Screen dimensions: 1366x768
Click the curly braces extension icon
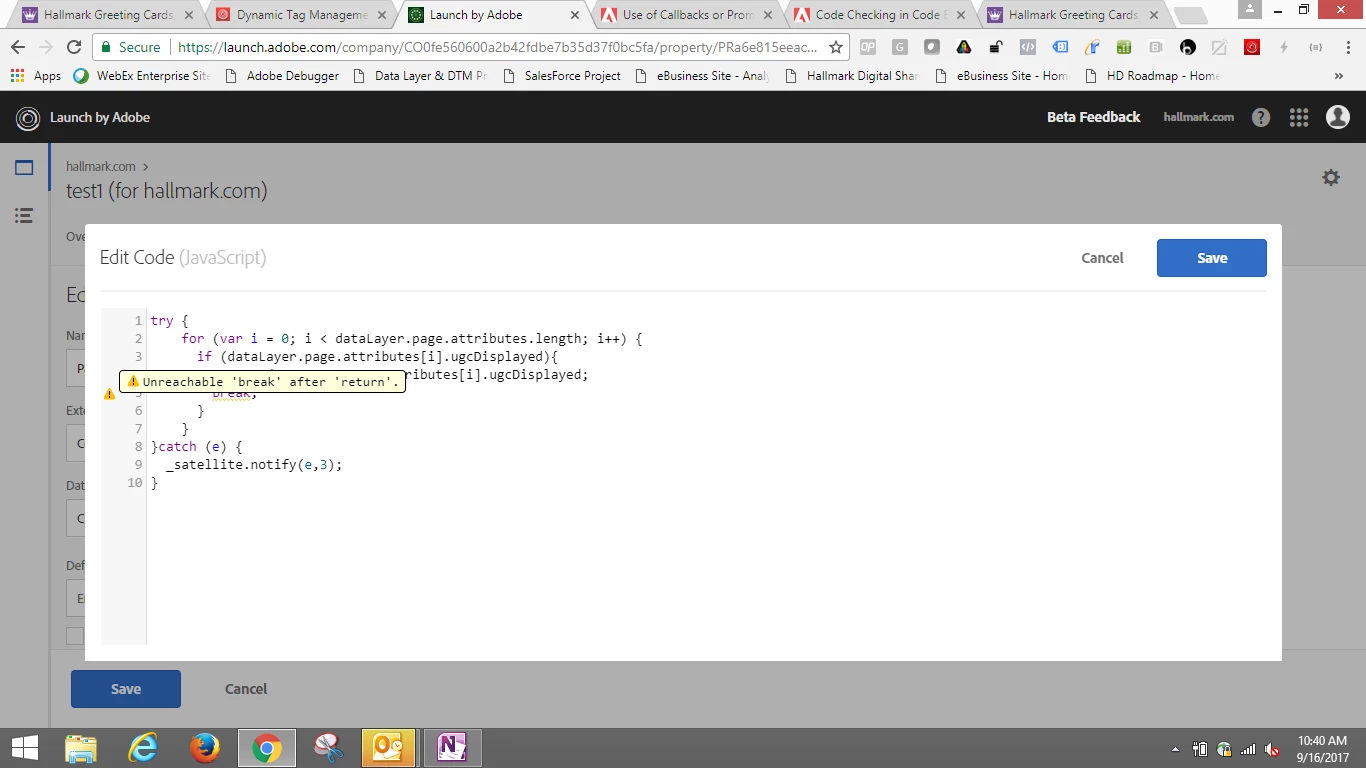point(1316,47)
